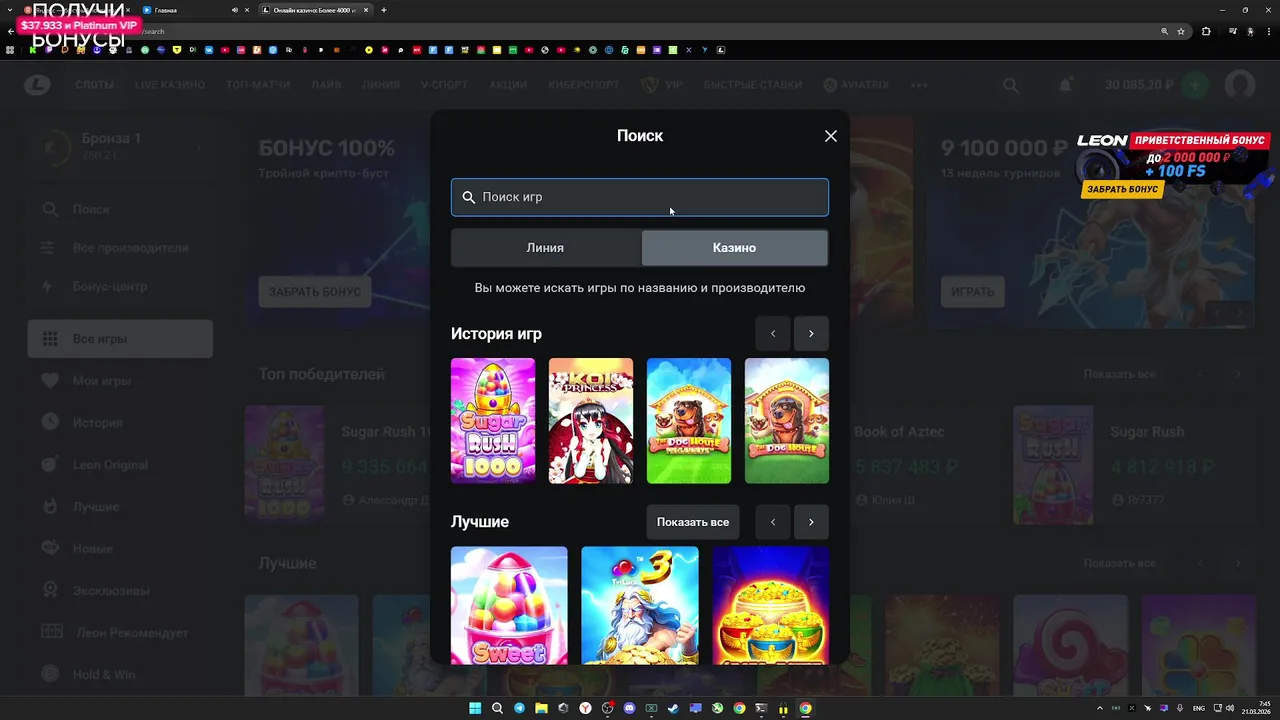1280x720 pixels.
Task: Focus the Поиск игр search field
Action: tap(640, 197)
